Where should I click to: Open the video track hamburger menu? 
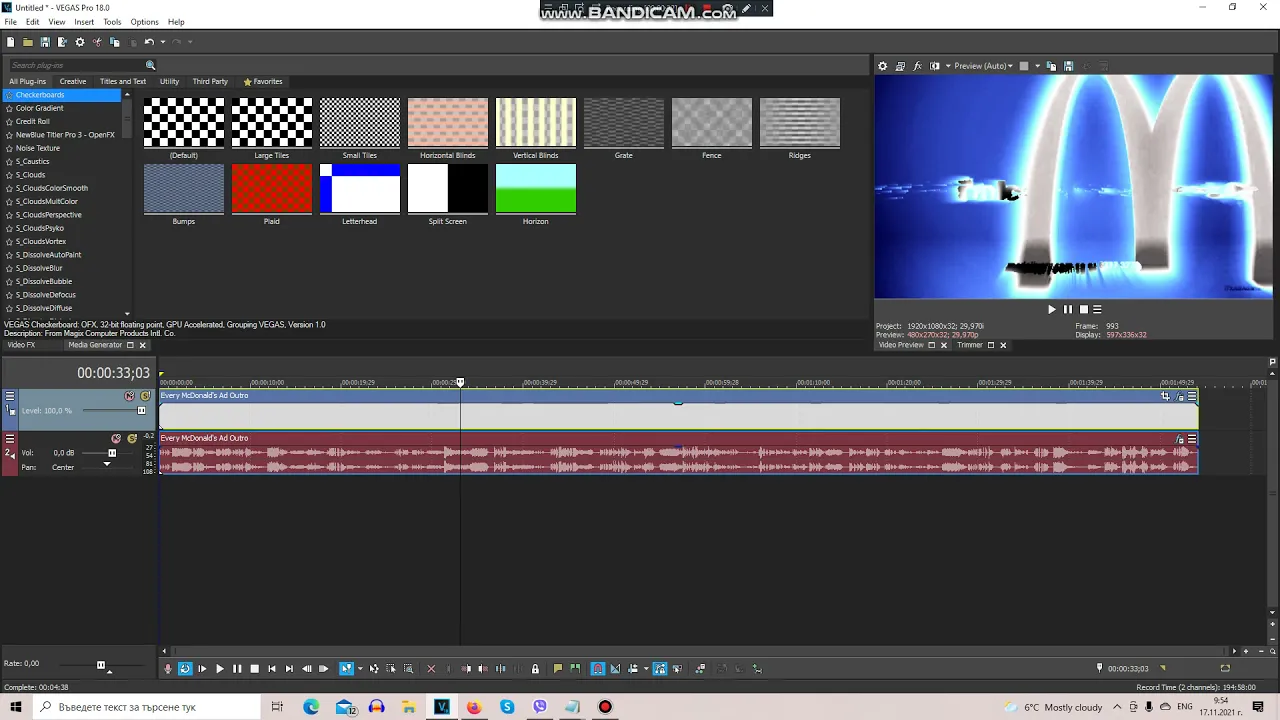pos(10,396)
